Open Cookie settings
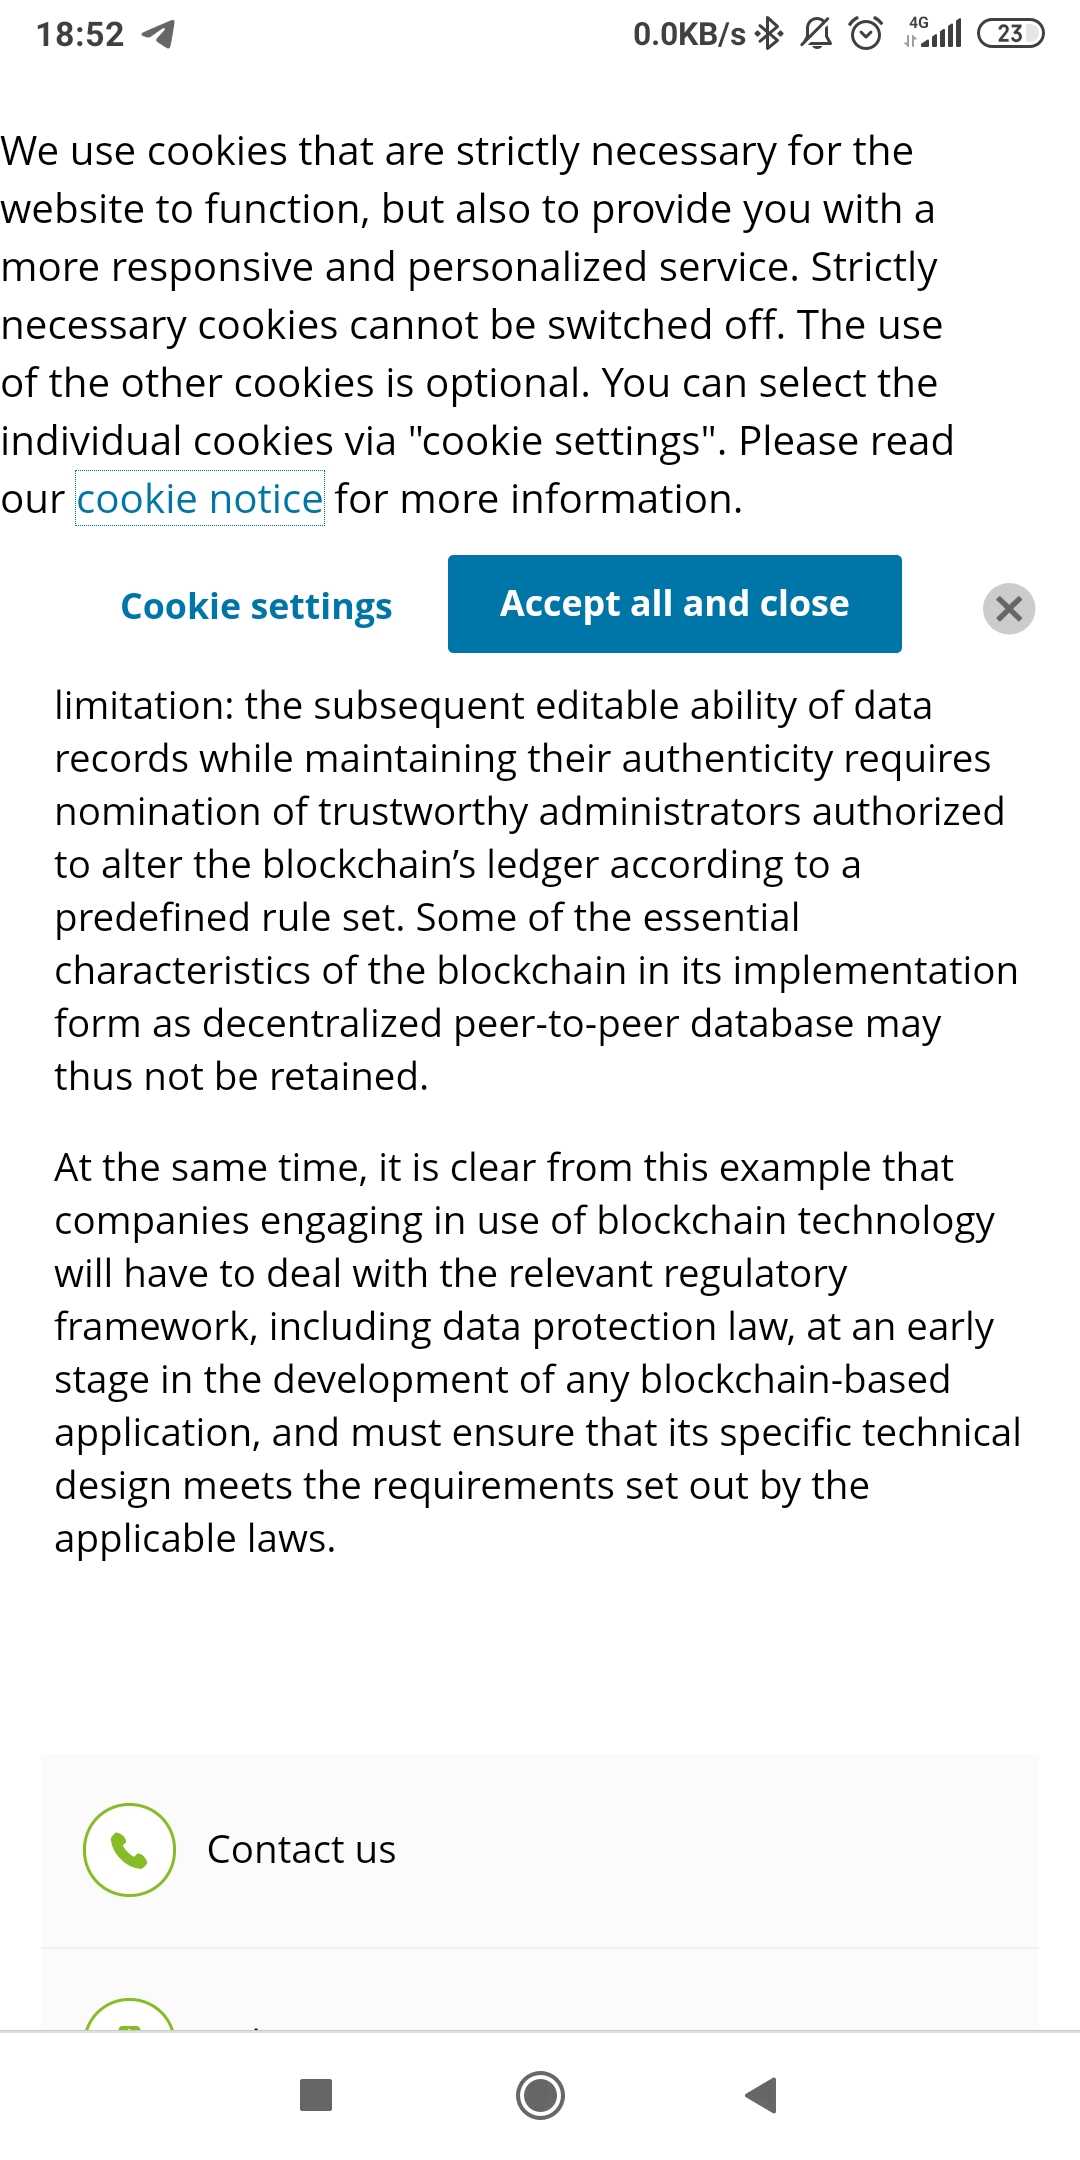The width and height of the screenshot is (1080, 2160). pyautogui.click(x=256, y=606)
